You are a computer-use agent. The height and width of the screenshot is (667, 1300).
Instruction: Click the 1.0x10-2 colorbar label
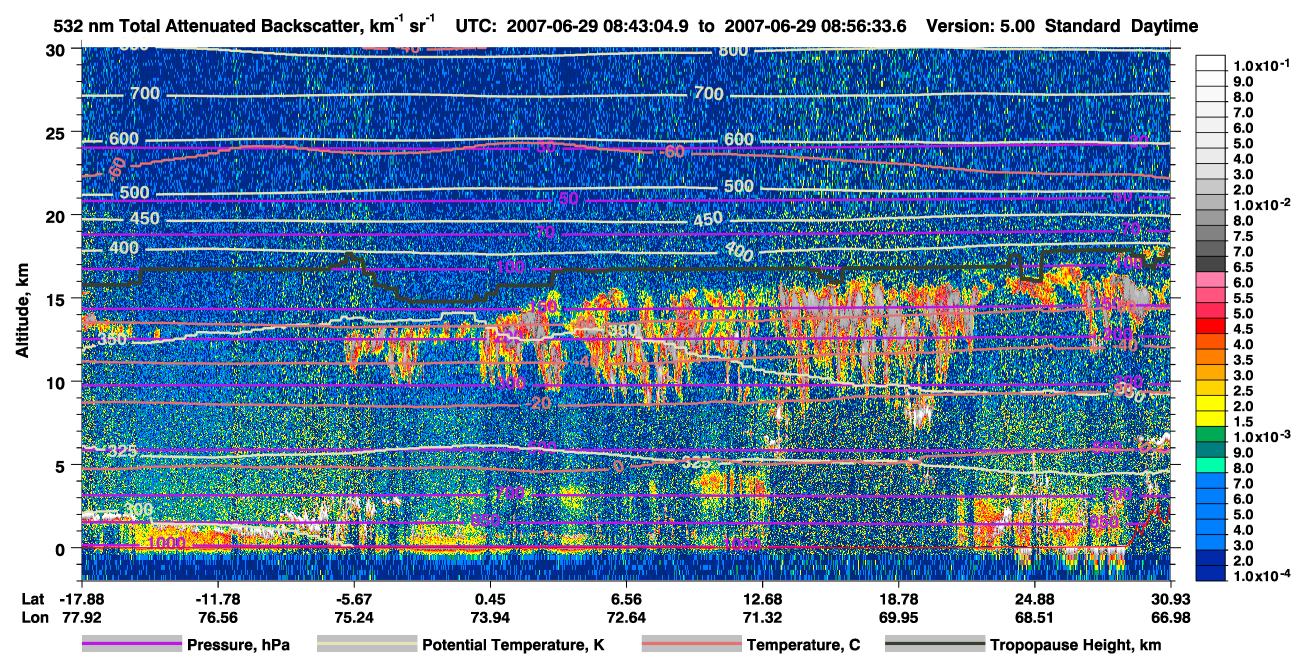point(1262,205)
